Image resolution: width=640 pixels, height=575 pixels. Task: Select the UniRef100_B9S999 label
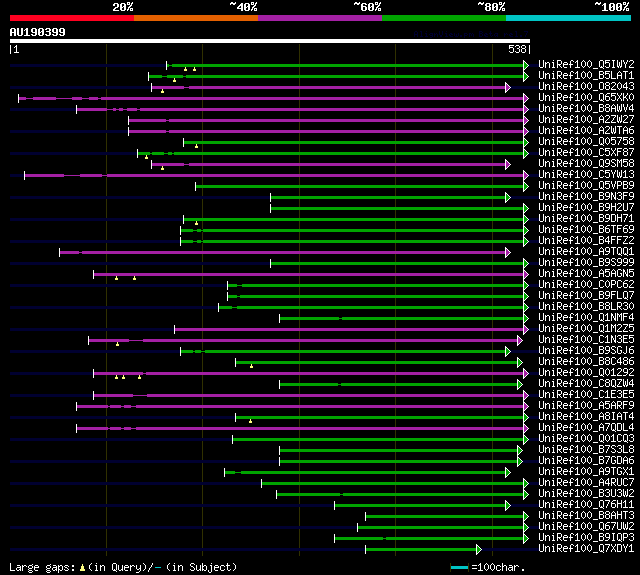click(586, 263)
